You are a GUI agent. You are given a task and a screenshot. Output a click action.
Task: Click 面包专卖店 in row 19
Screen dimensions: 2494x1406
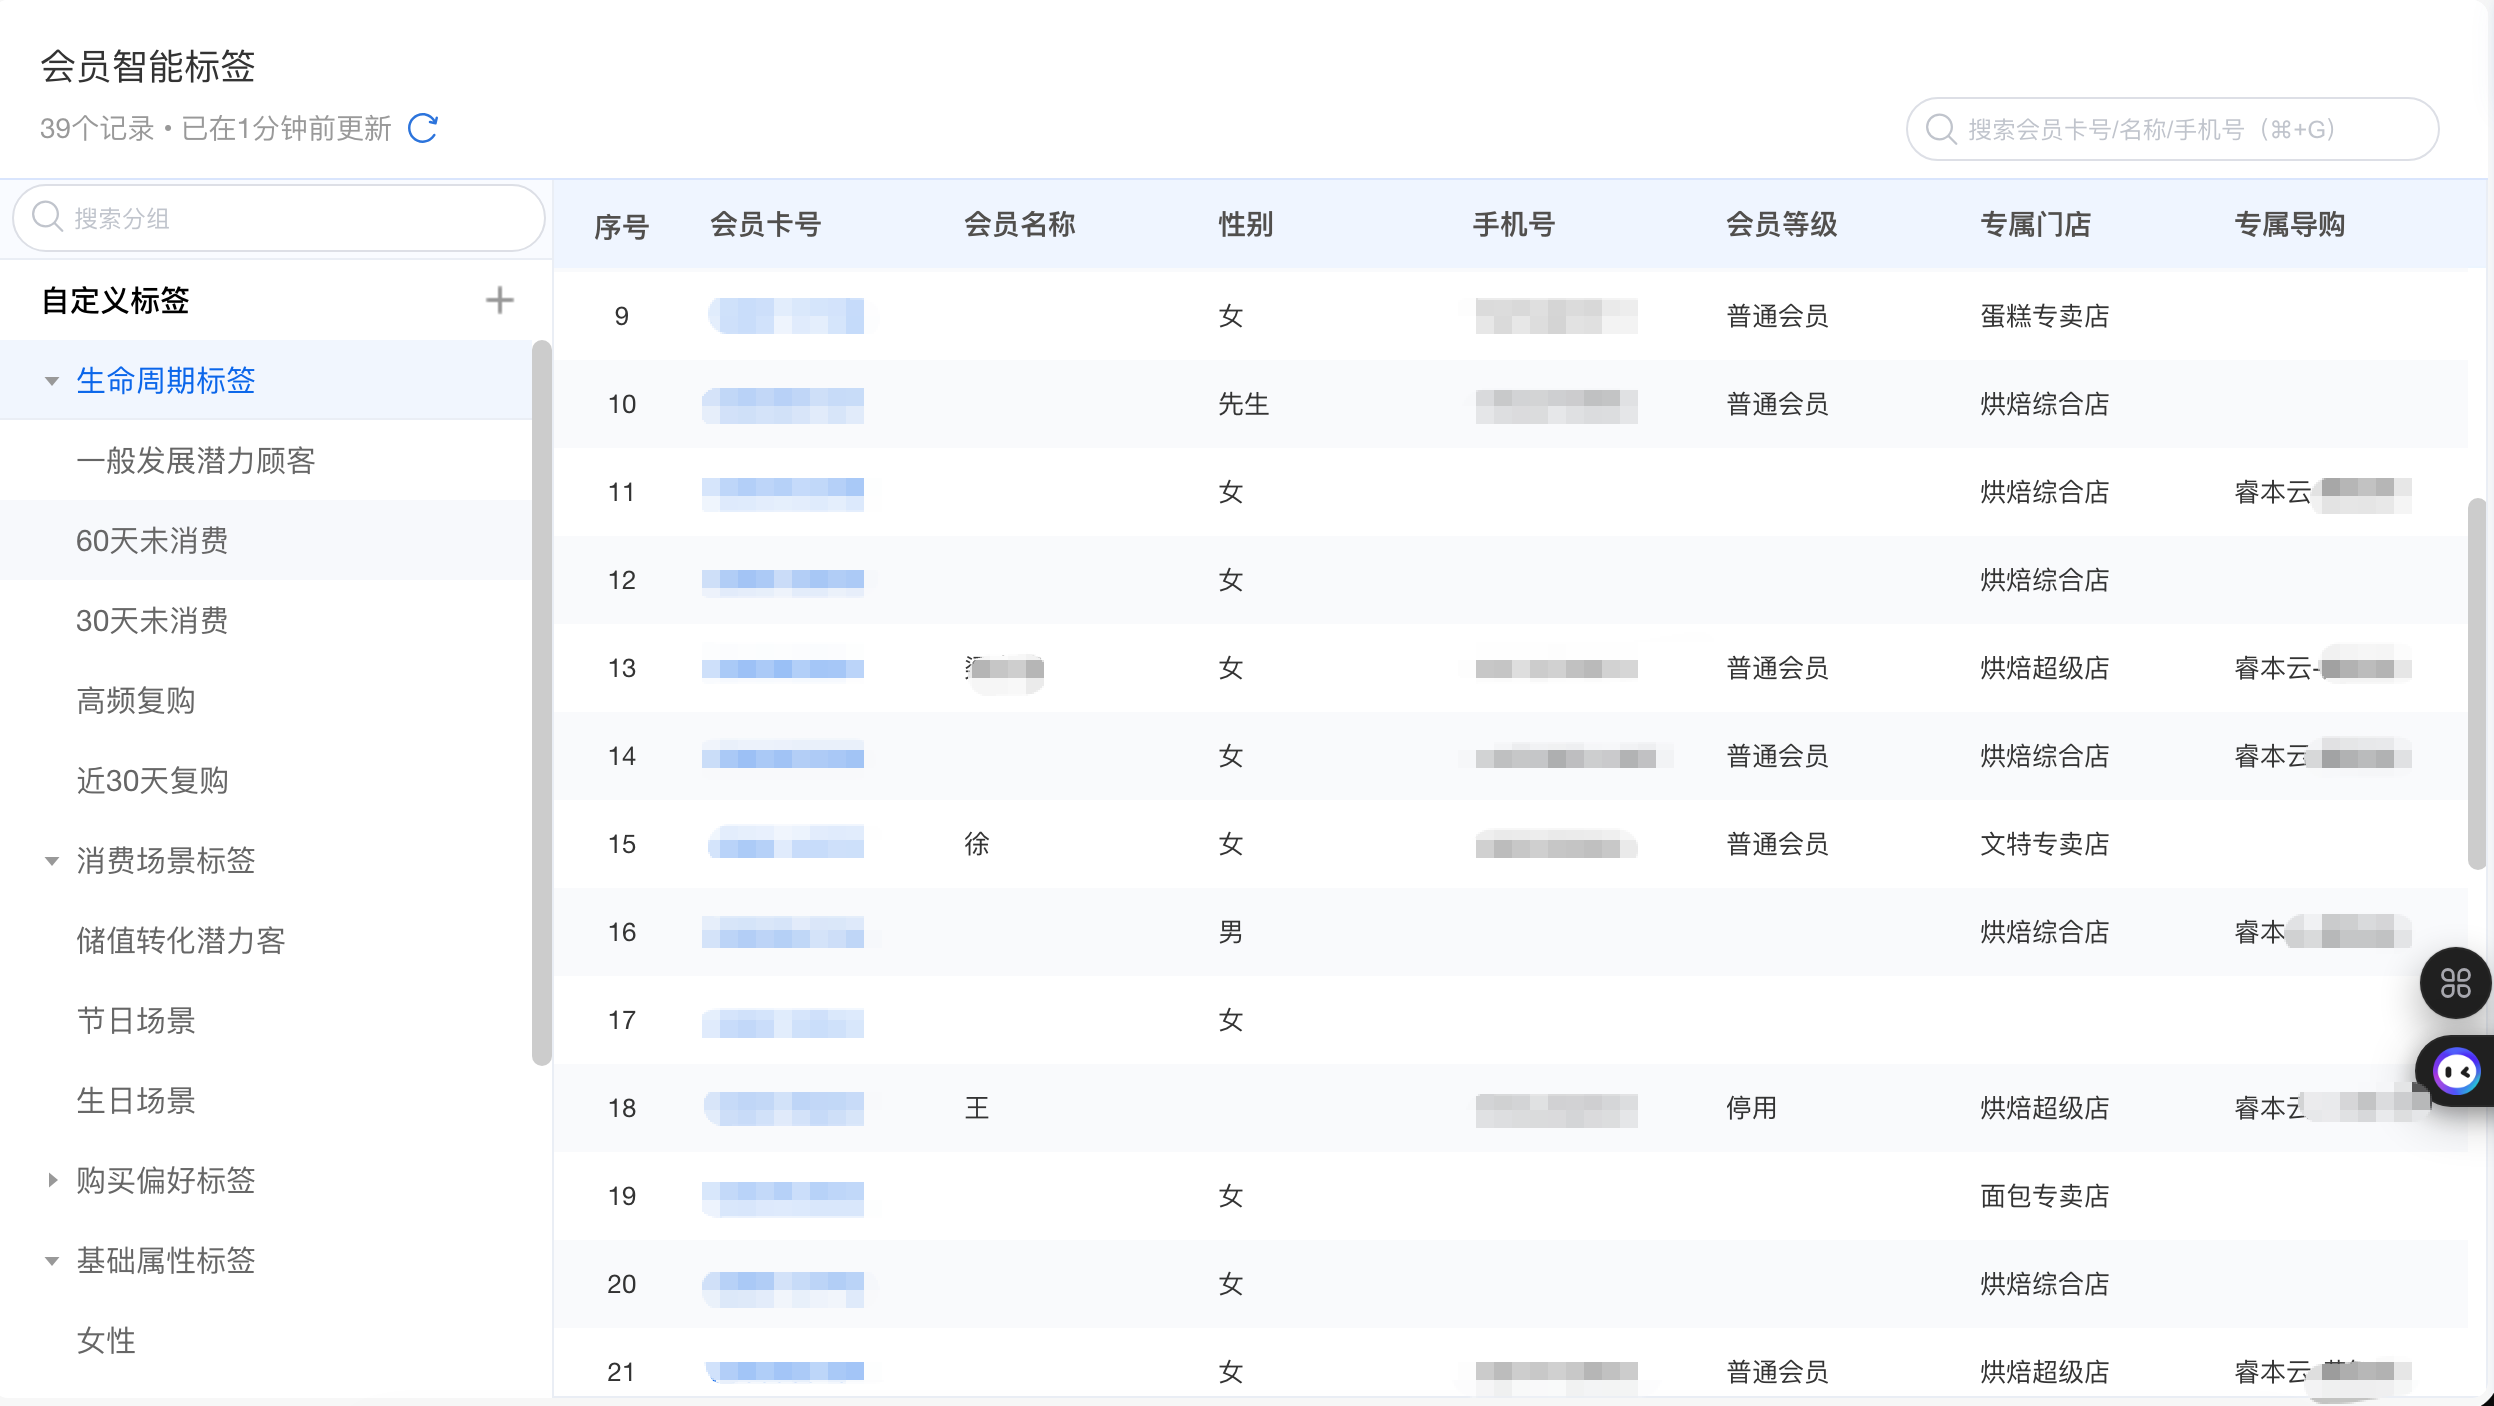pos(2045,1196)
